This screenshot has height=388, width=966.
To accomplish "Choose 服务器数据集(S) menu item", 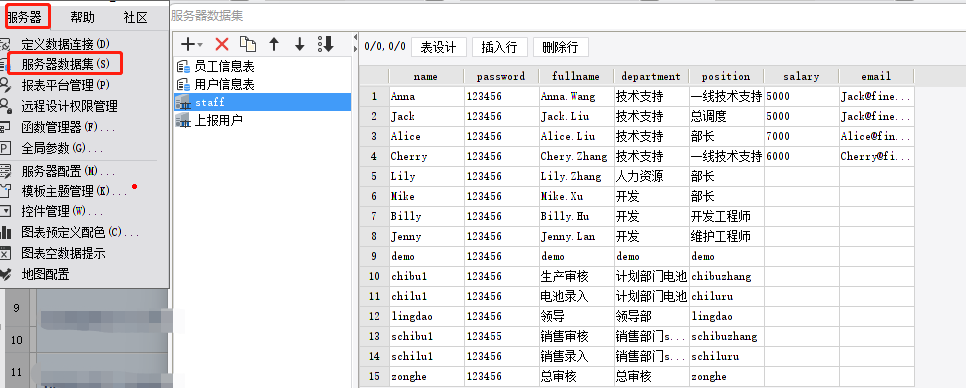I will 65,63.
